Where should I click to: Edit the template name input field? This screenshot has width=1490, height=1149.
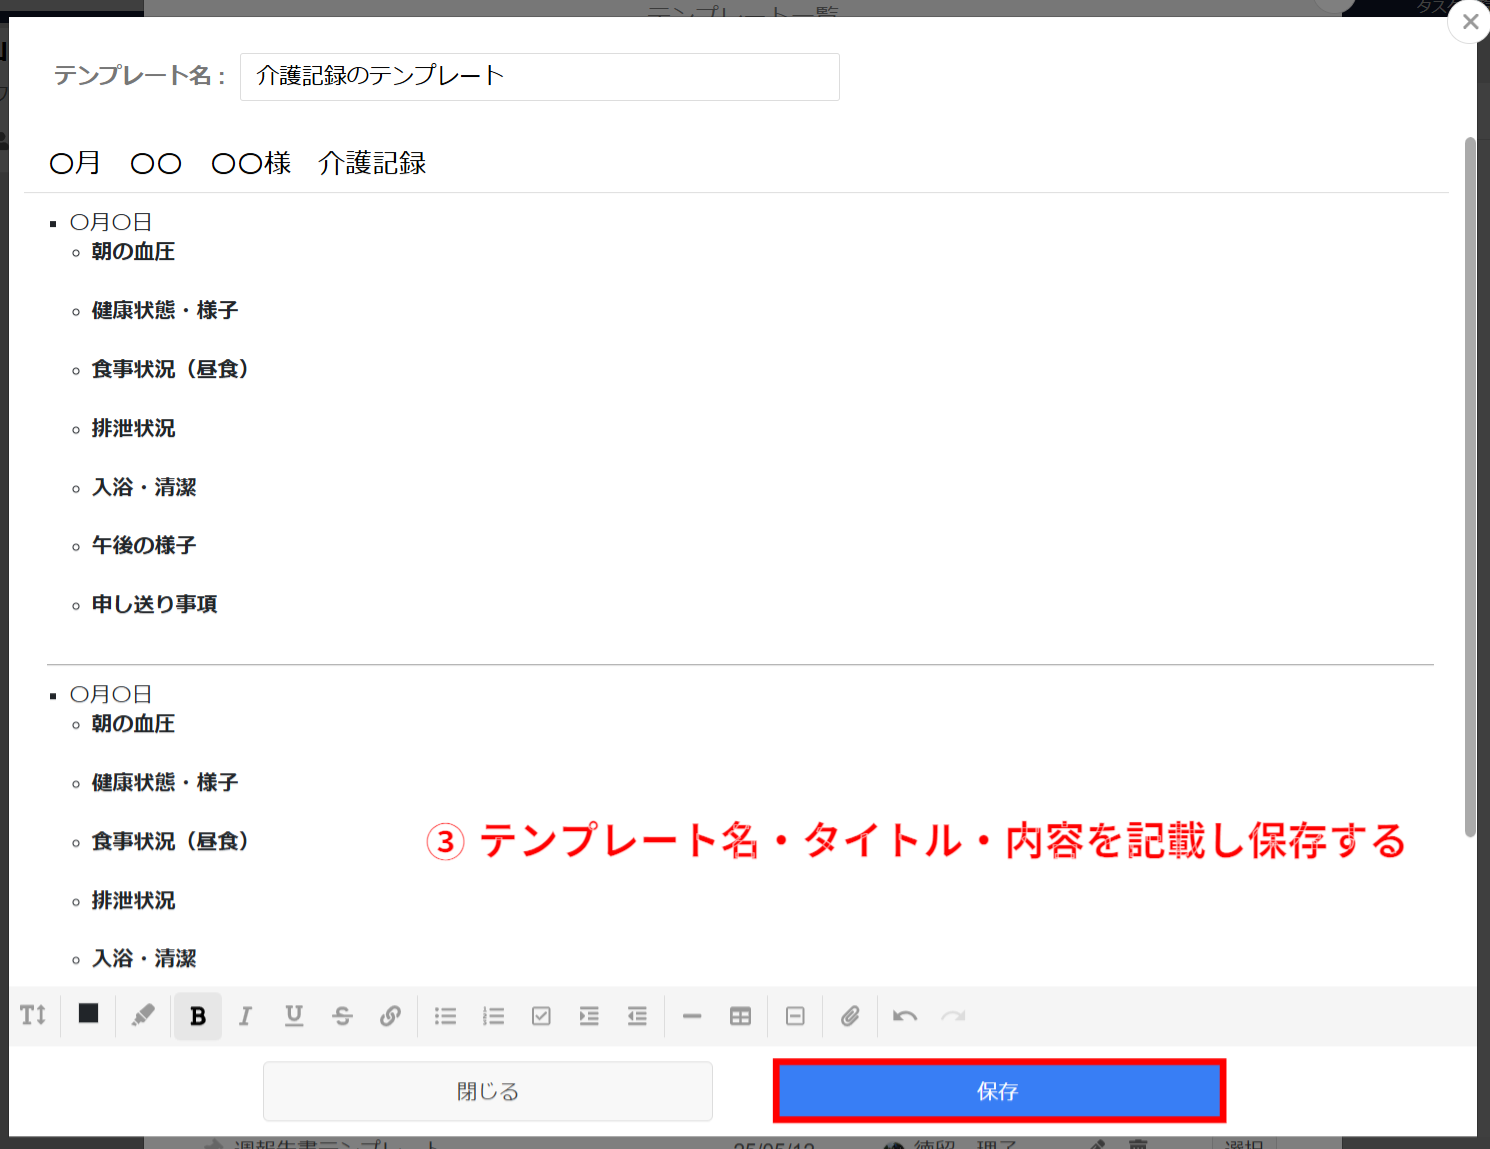point(539,77)
